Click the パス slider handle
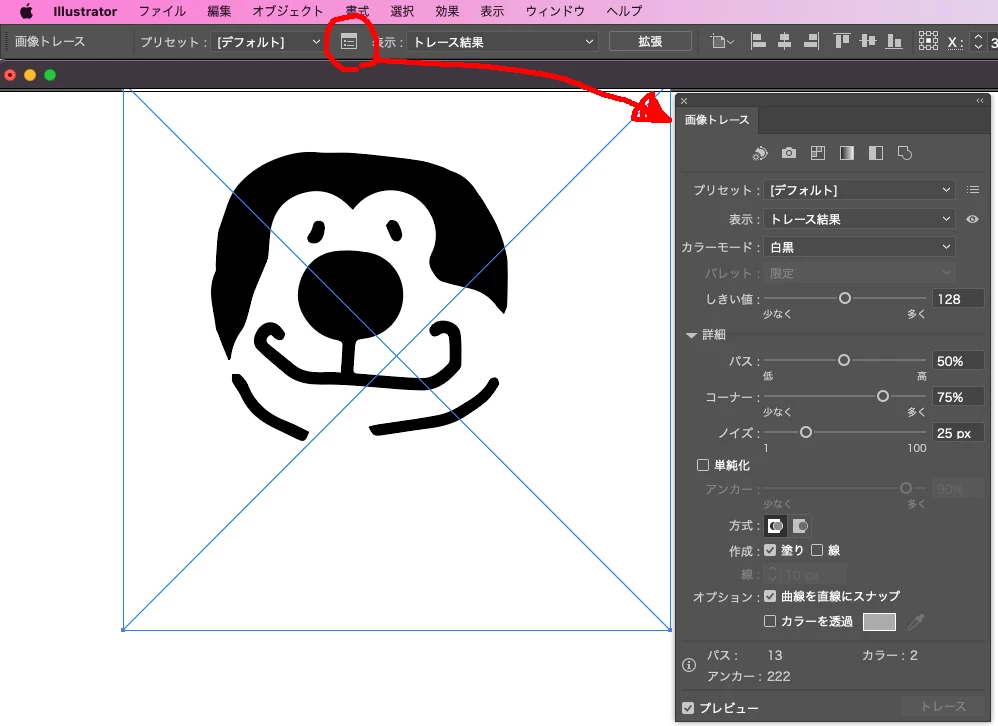Viewport: 998px width, 726px height. 843,360
